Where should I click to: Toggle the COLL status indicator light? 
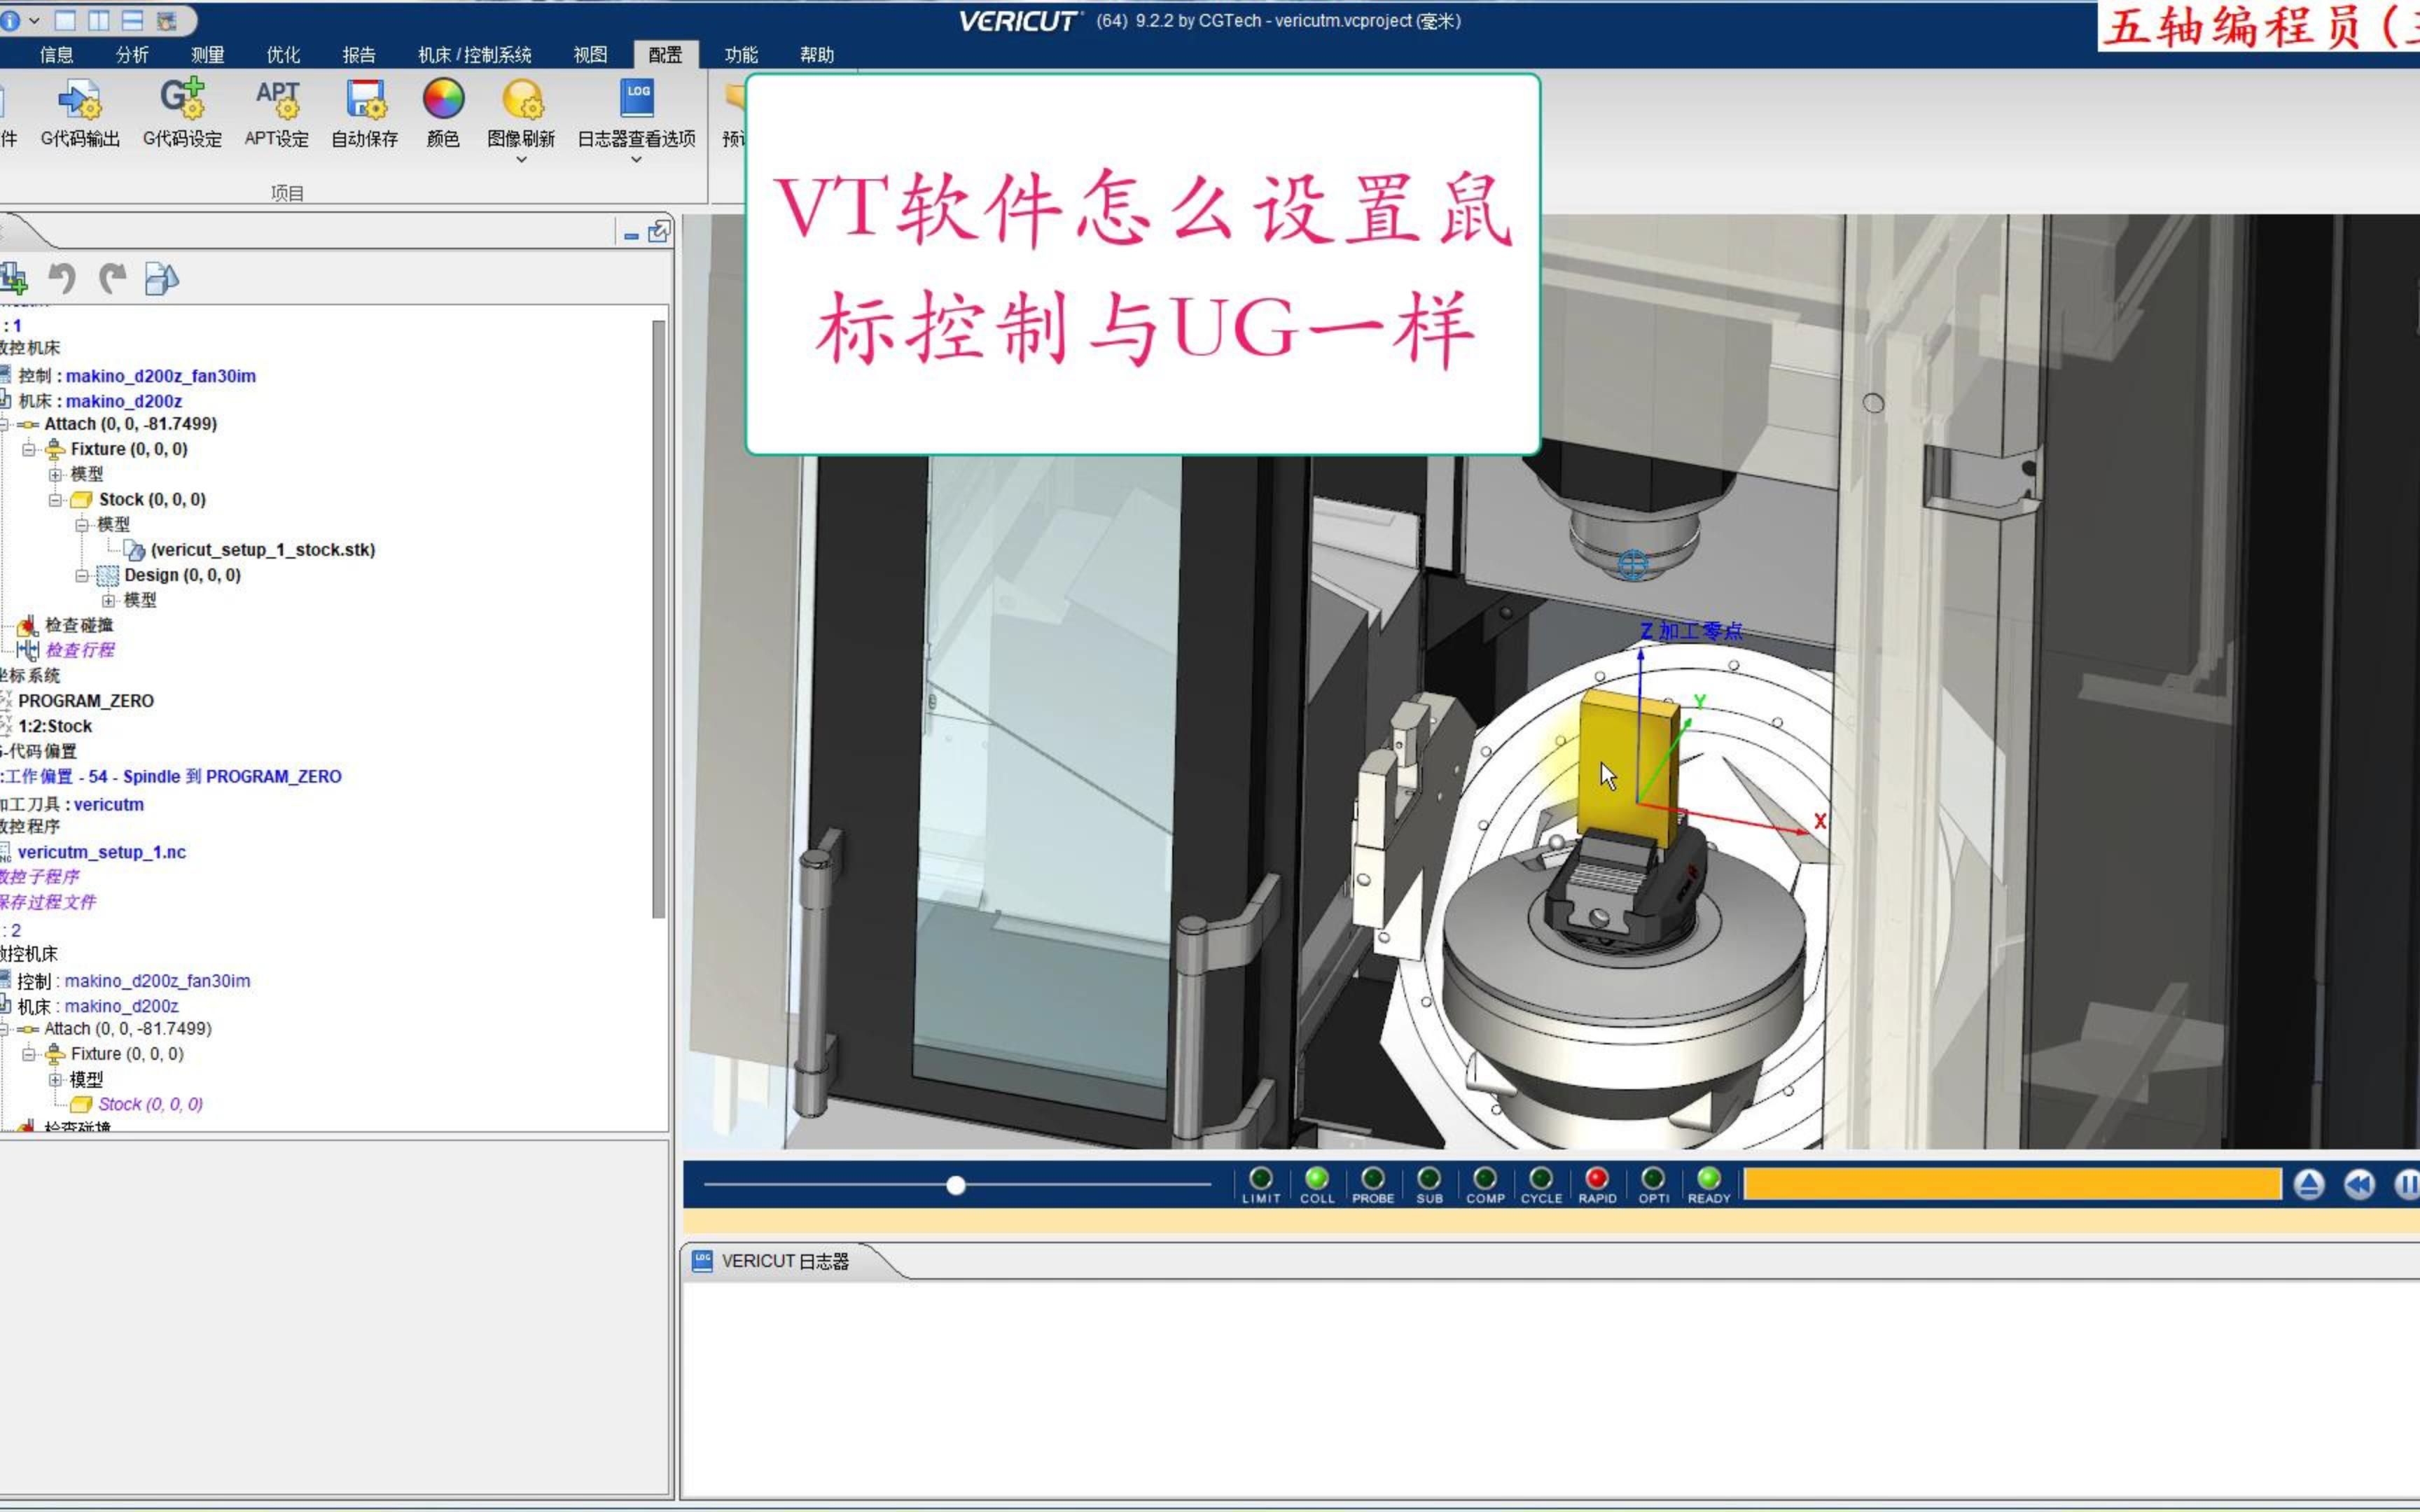1317,1178
